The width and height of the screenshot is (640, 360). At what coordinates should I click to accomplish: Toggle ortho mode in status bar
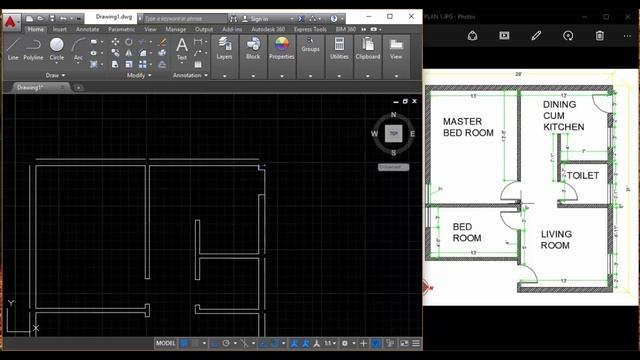214,344
